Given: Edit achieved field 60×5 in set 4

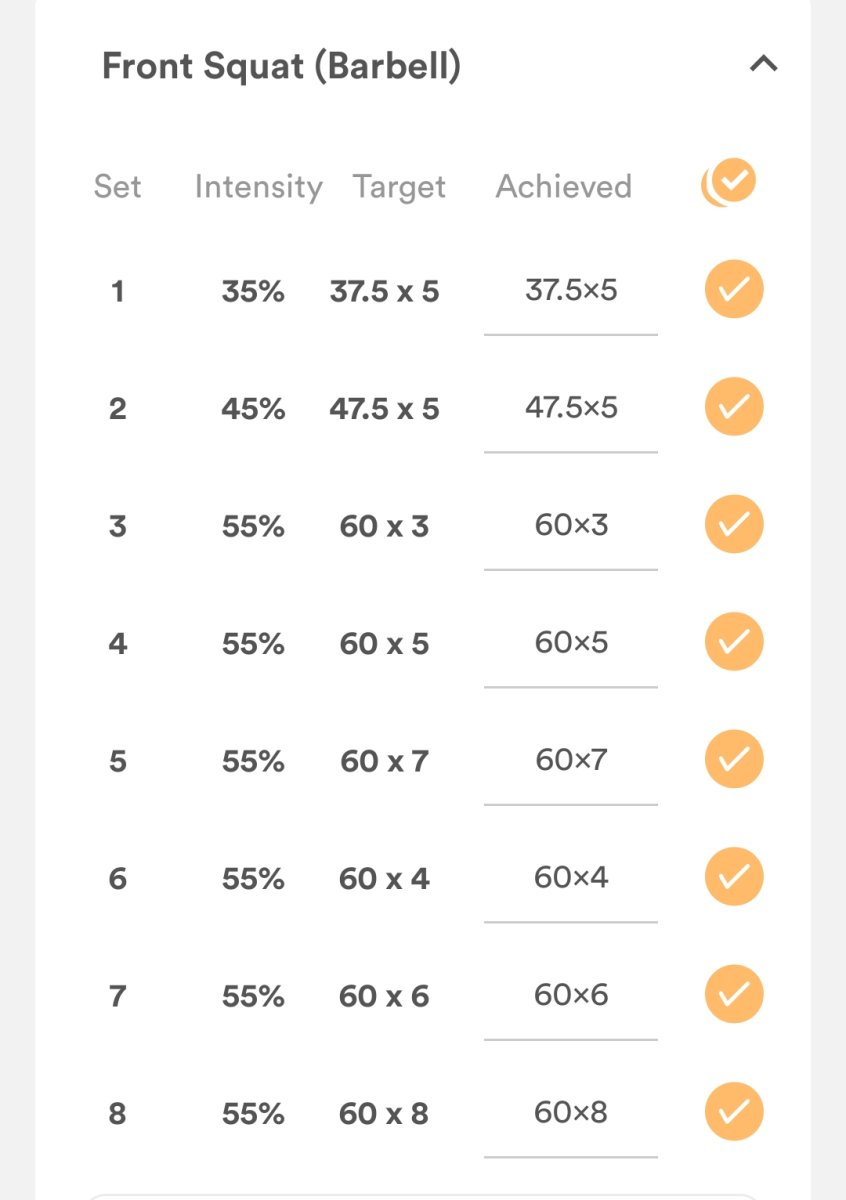Looking at the screenshot, I should tap(571, 643).
